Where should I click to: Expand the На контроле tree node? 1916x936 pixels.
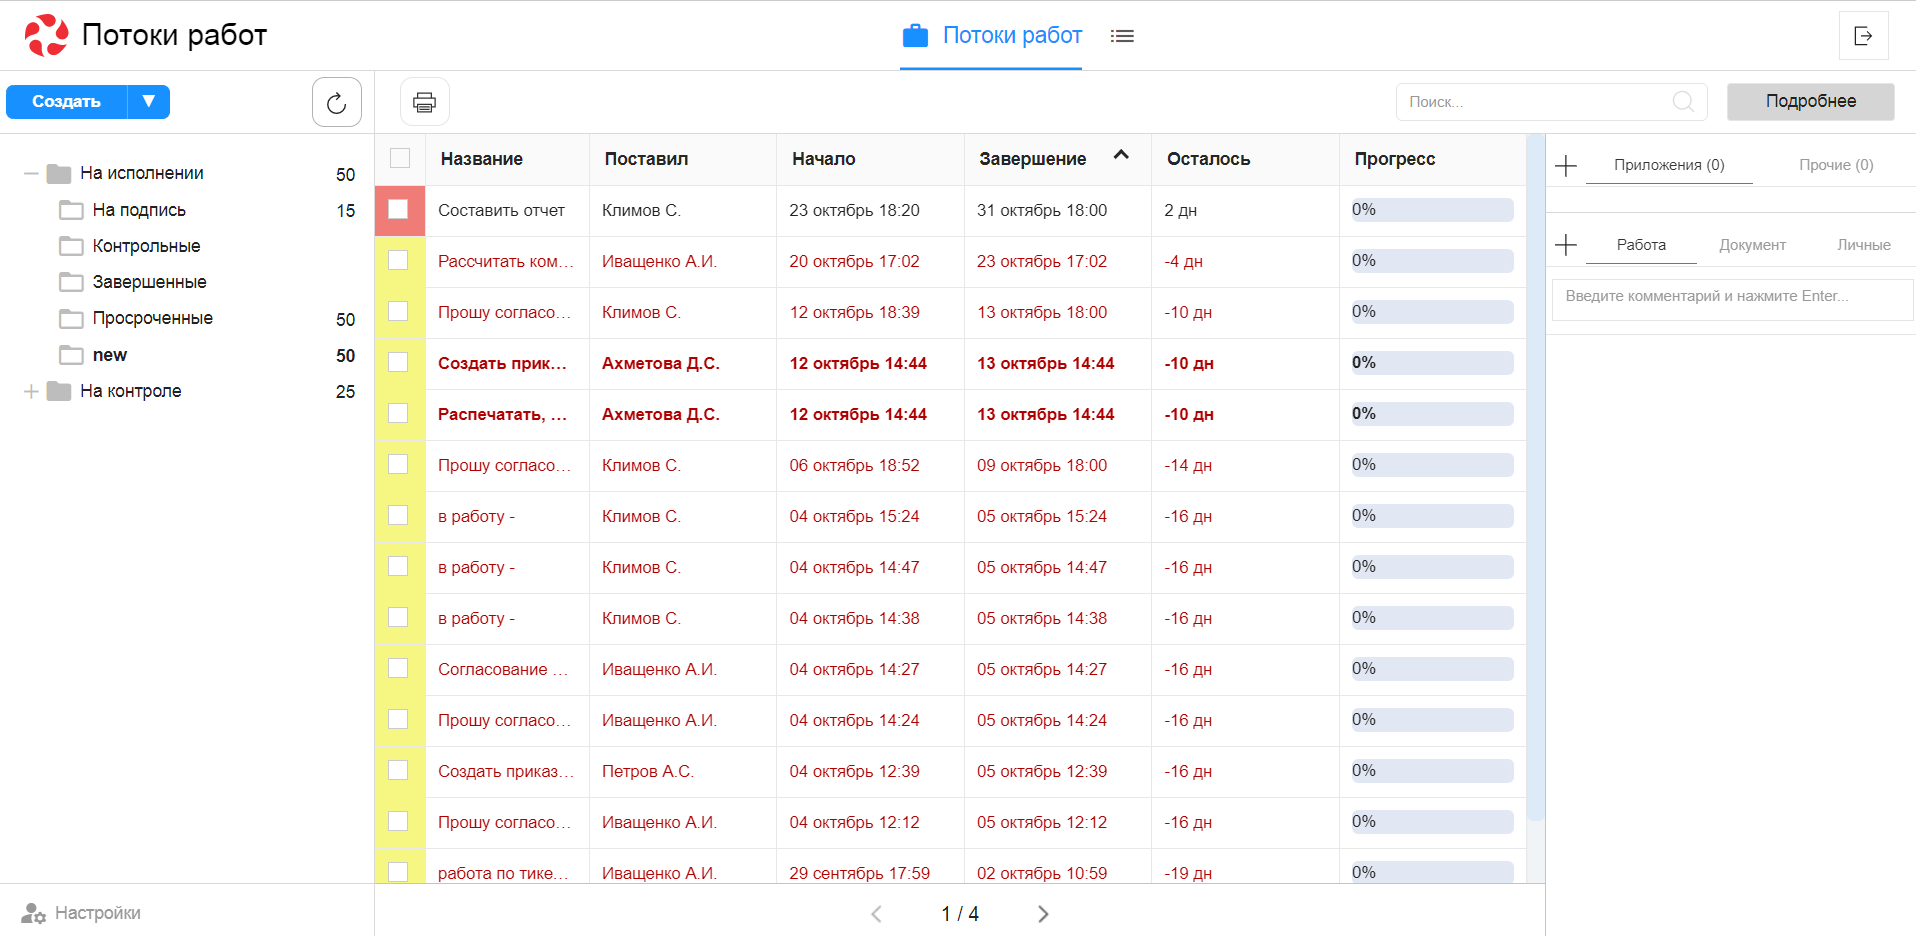click(31, 391)
